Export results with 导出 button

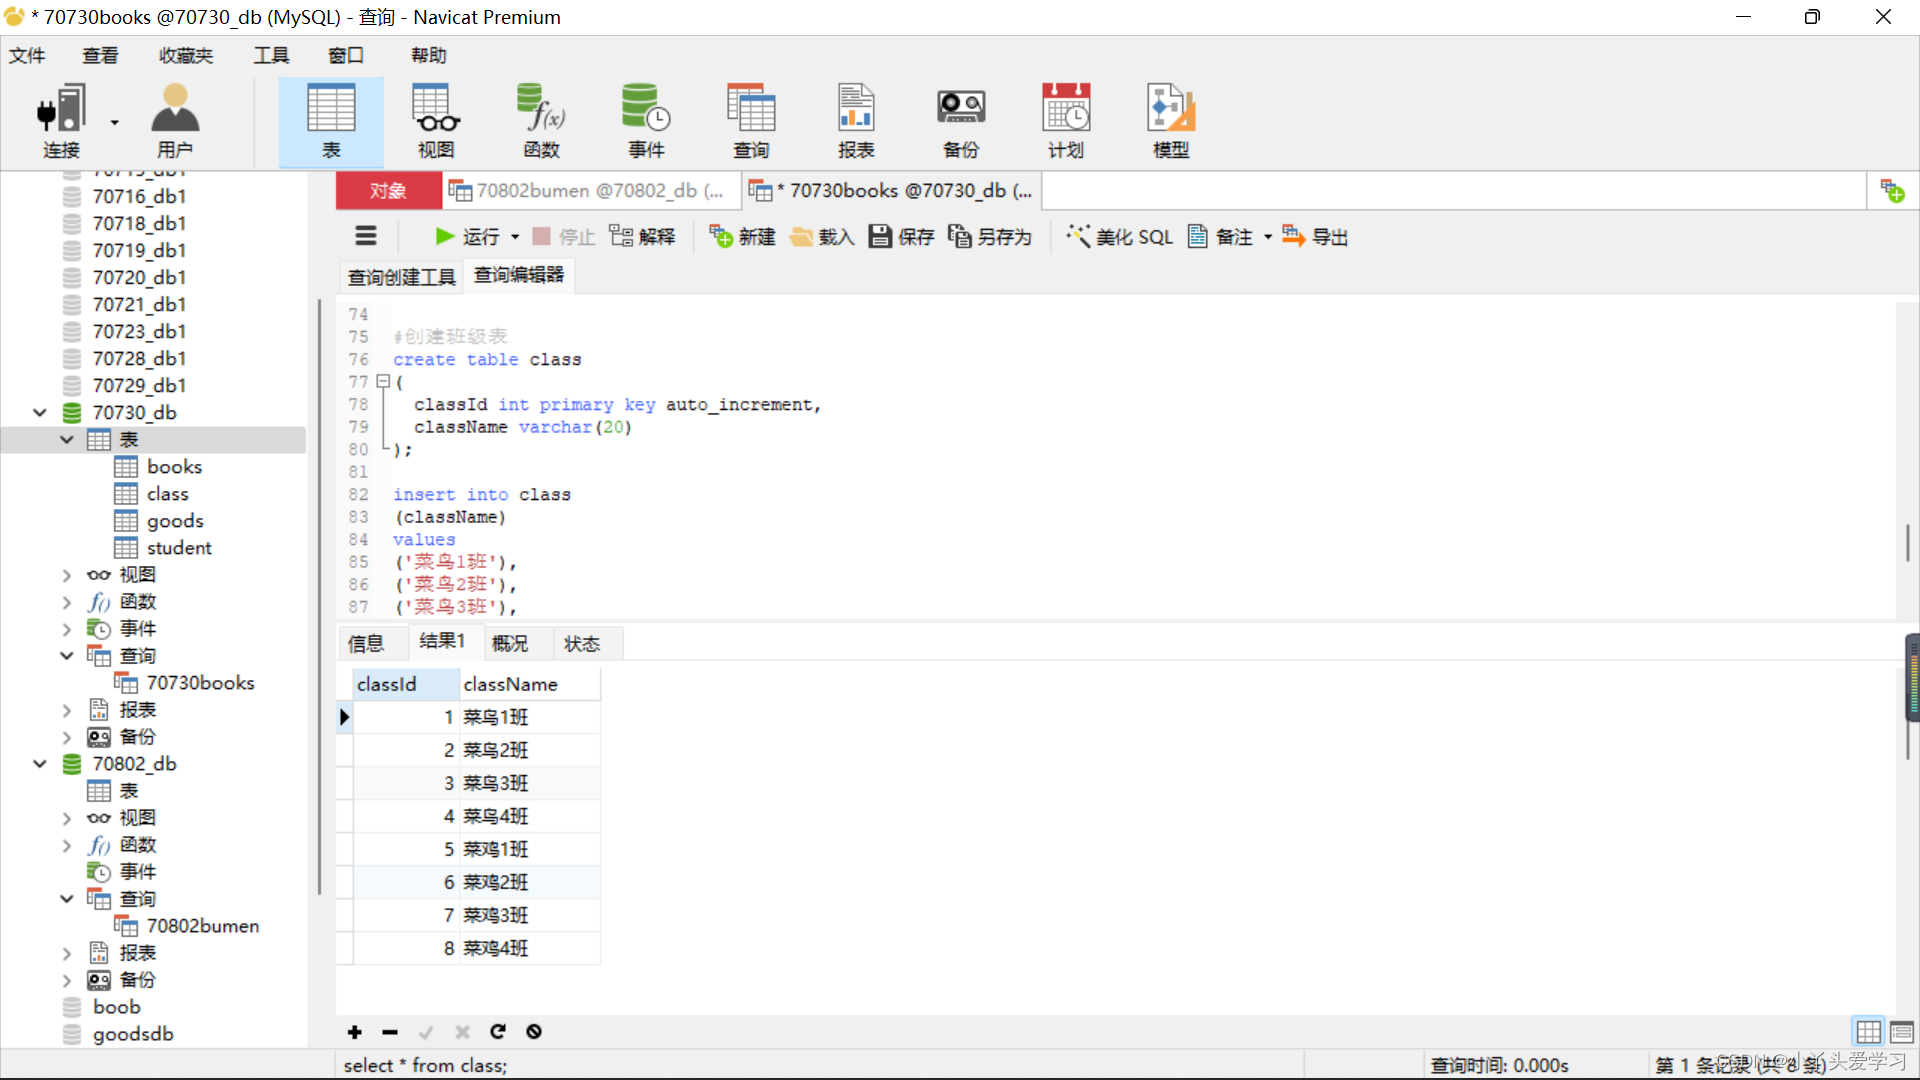[1315, 237]
